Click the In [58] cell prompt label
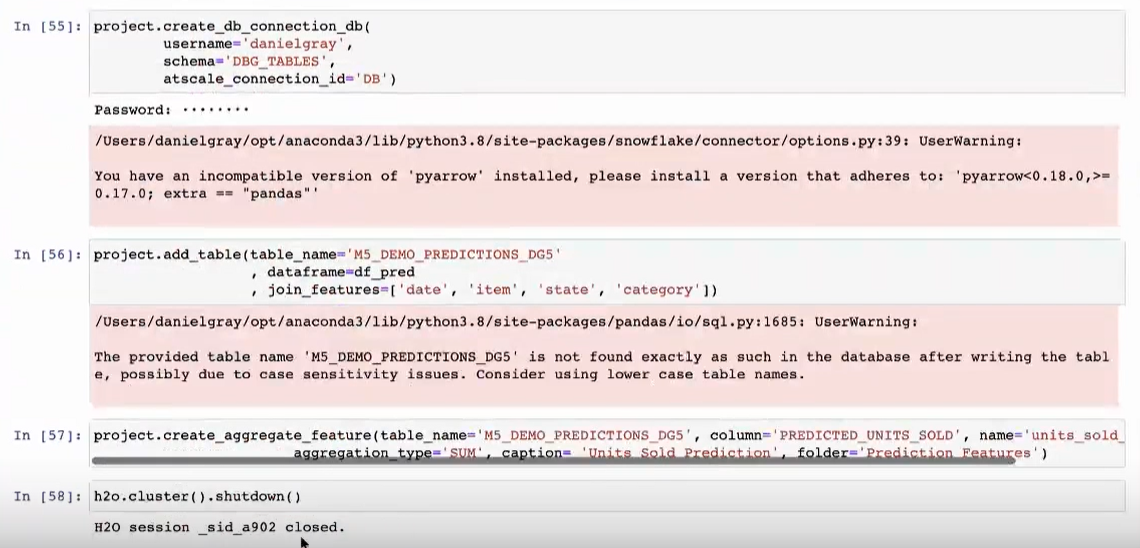The height and width of the screenshot is (548, 1140). click(48, 496)
